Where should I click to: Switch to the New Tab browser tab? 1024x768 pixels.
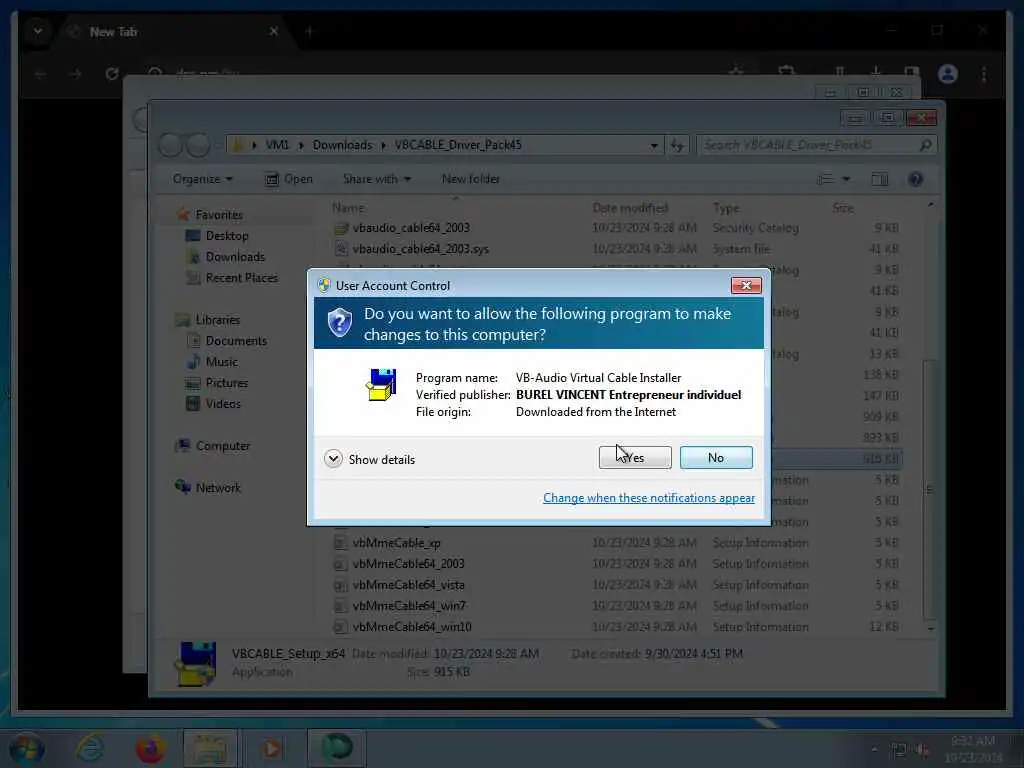[172, 31]
